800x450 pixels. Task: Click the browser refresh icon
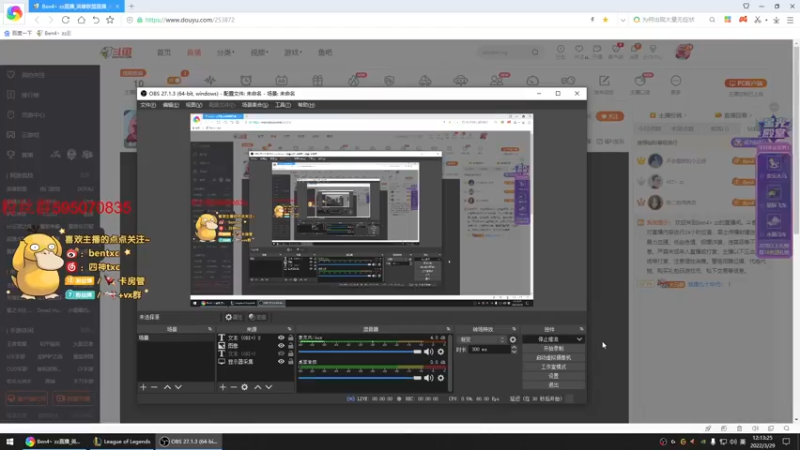[65, 20]
